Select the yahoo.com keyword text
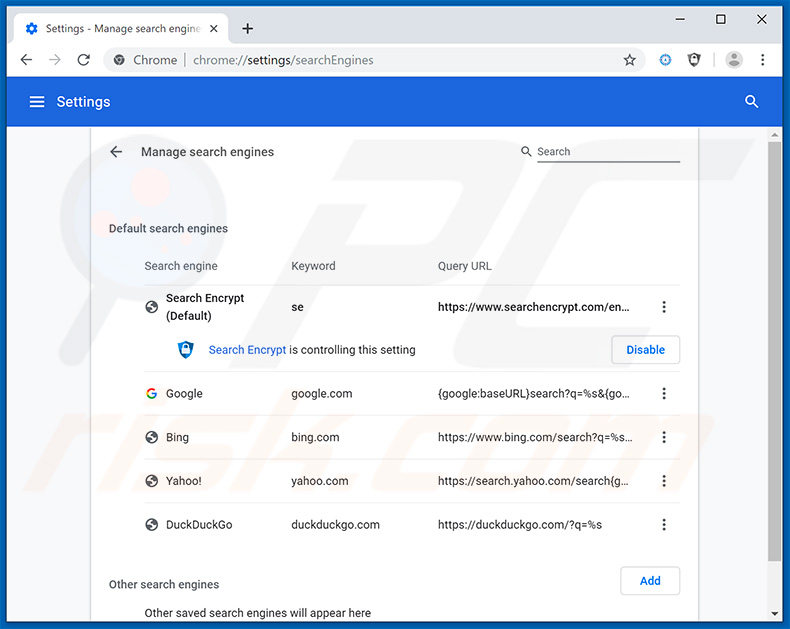The height and width of the screenshot is (629, 790). [x=319, y=481]
